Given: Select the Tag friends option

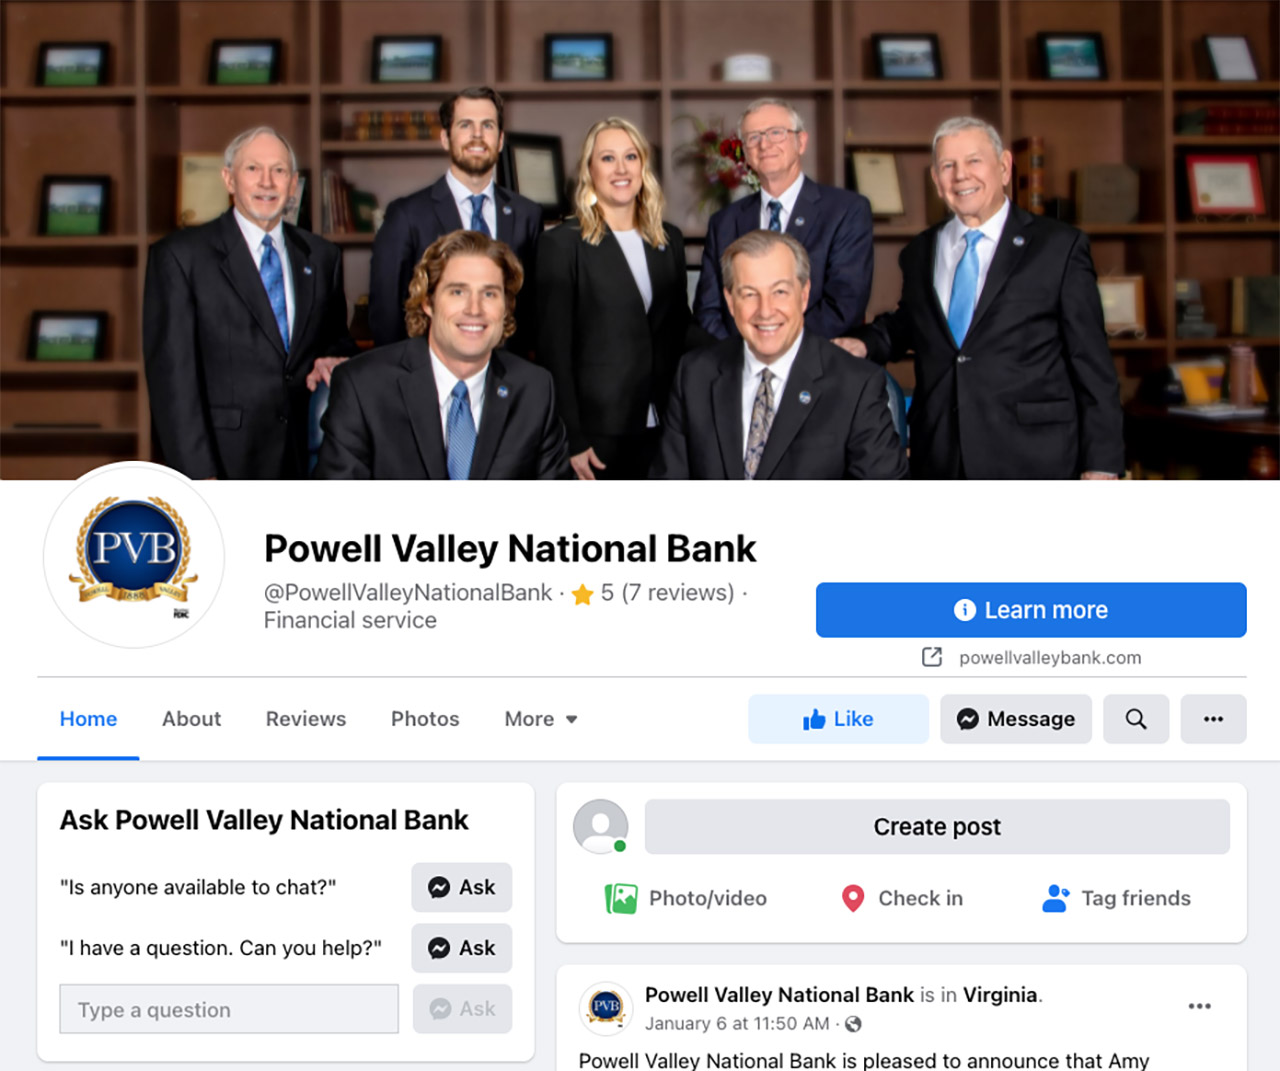Looking at the screenshot, I should click(x=1117, y=898).
